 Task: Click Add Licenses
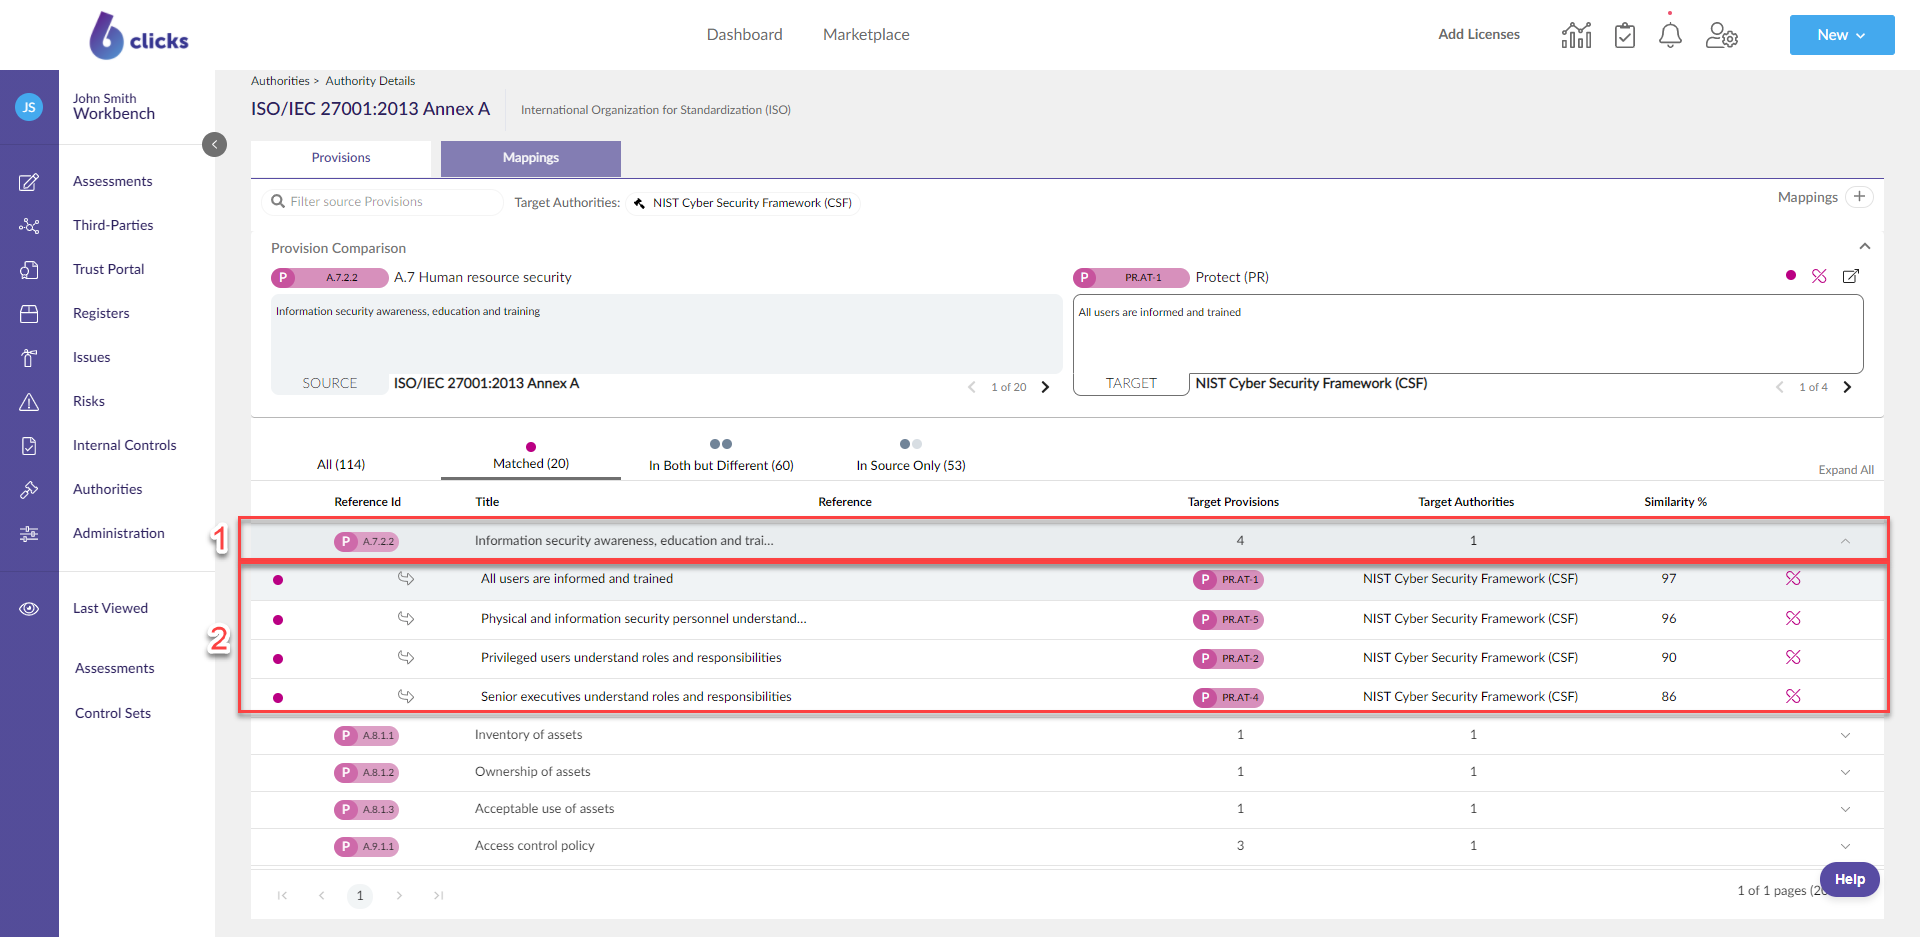(1479, 34)
